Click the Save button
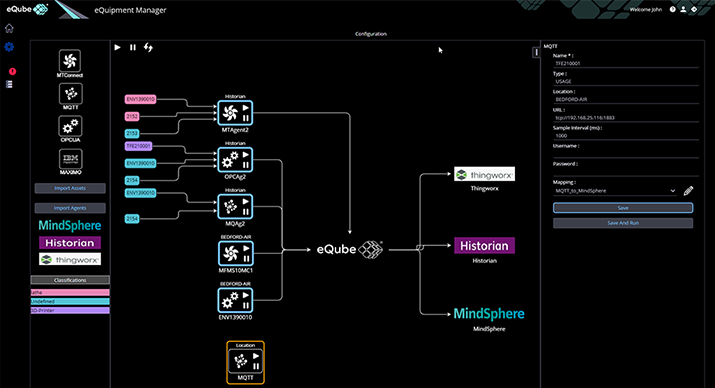This screenshot has height=388, width=715. point(623,208)
